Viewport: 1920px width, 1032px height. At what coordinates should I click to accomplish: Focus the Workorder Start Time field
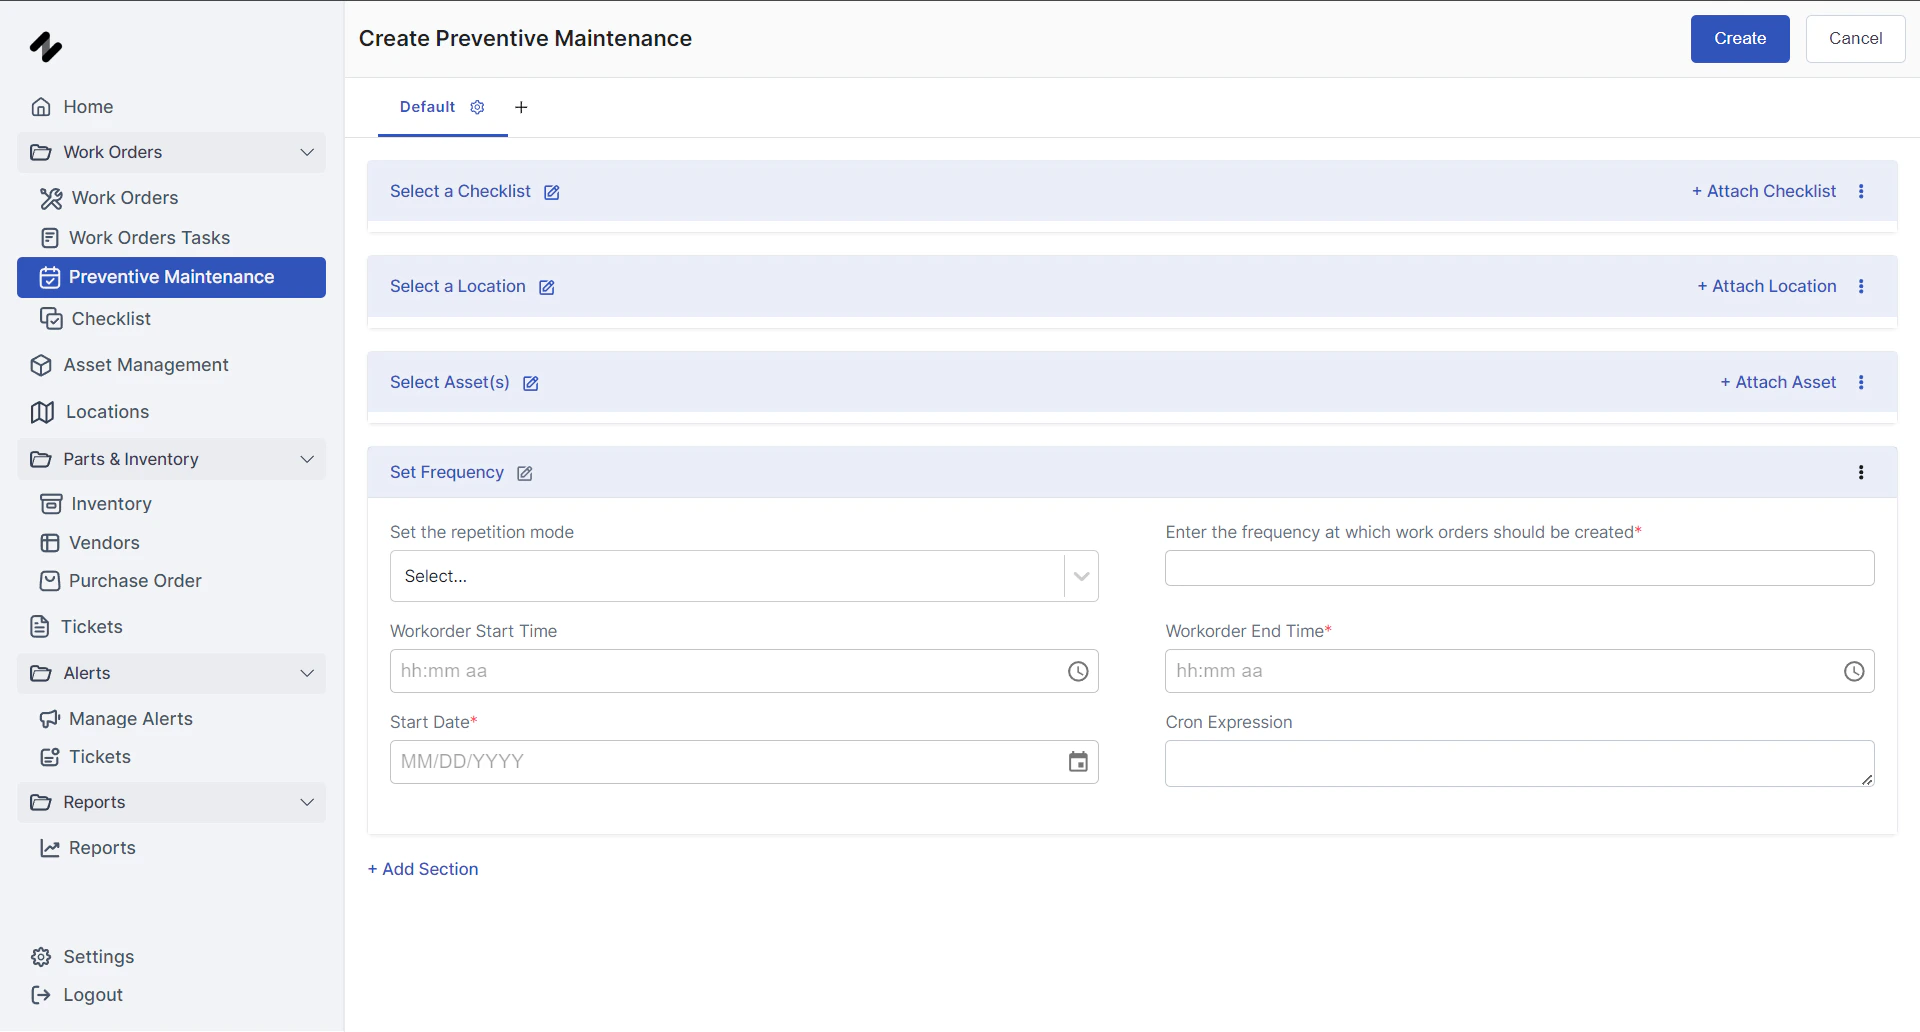(x=744, y=671)
